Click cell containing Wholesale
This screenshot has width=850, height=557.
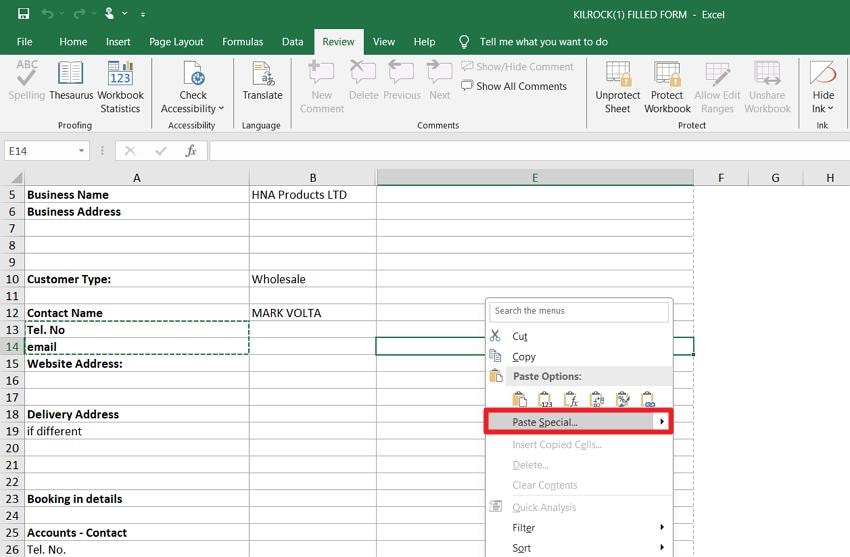pos(313,279)
